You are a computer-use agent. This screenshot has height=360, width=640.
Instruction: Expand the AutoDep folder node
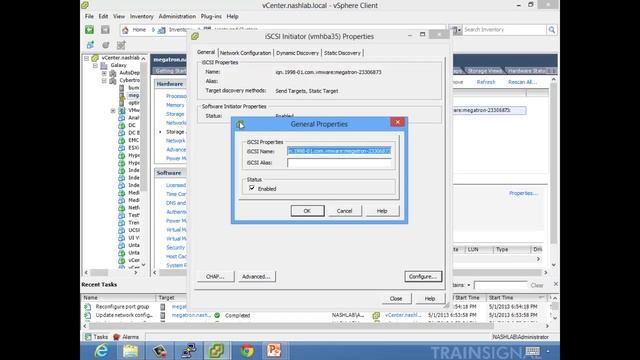tap(104, 73)
